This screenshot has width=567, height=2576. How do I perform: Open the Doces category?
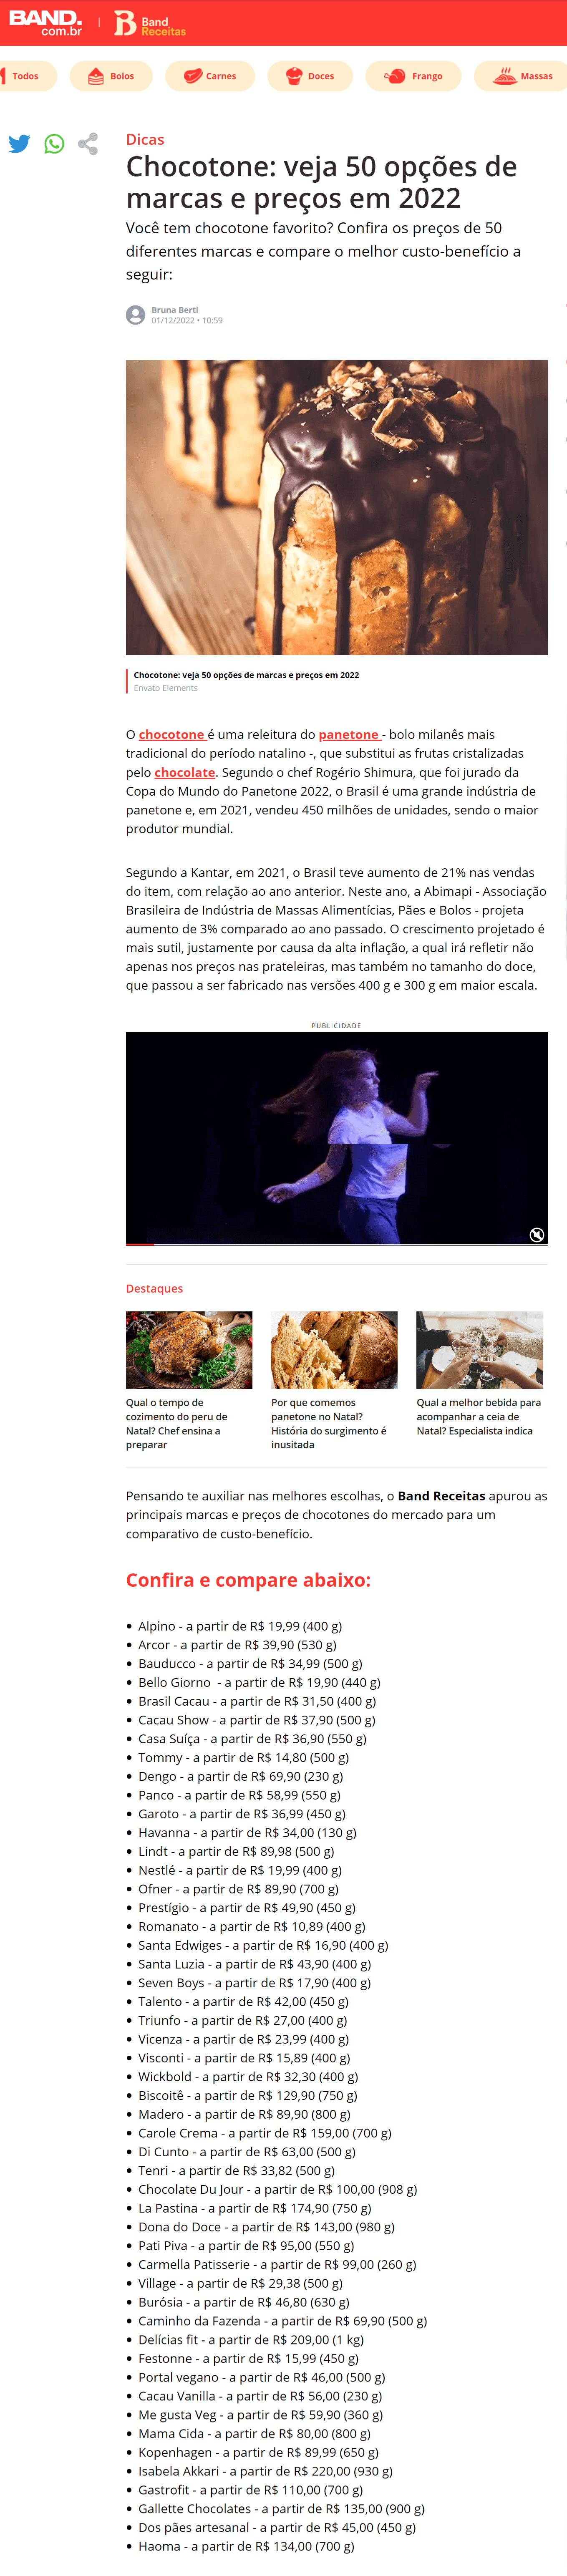click(310, 76)
